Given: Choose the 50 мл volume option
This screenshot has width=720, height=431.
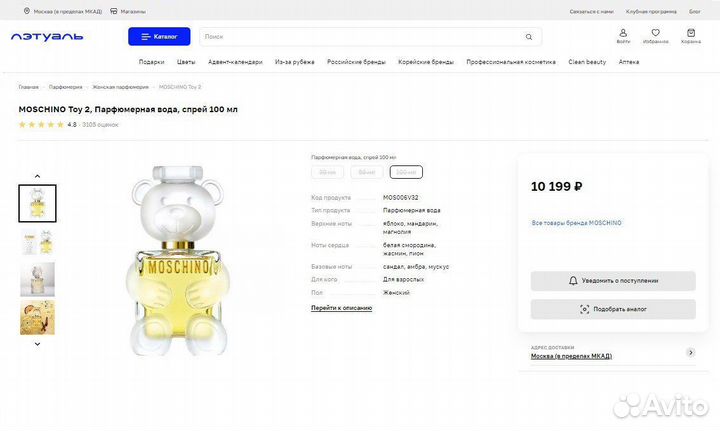Looking at the screenshot, I should pyautogui.click(x=366, y=172).
